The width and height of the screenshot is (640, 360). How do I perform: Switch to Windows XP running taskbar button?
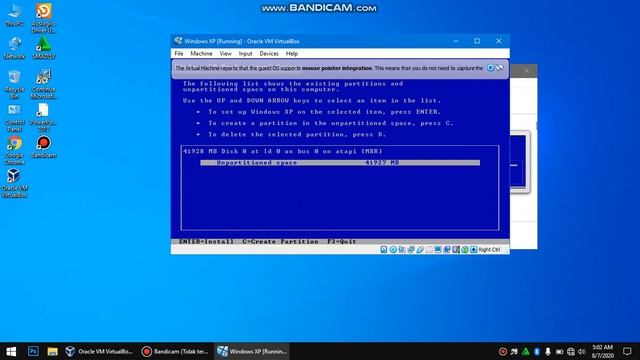[x=252, y=351]
